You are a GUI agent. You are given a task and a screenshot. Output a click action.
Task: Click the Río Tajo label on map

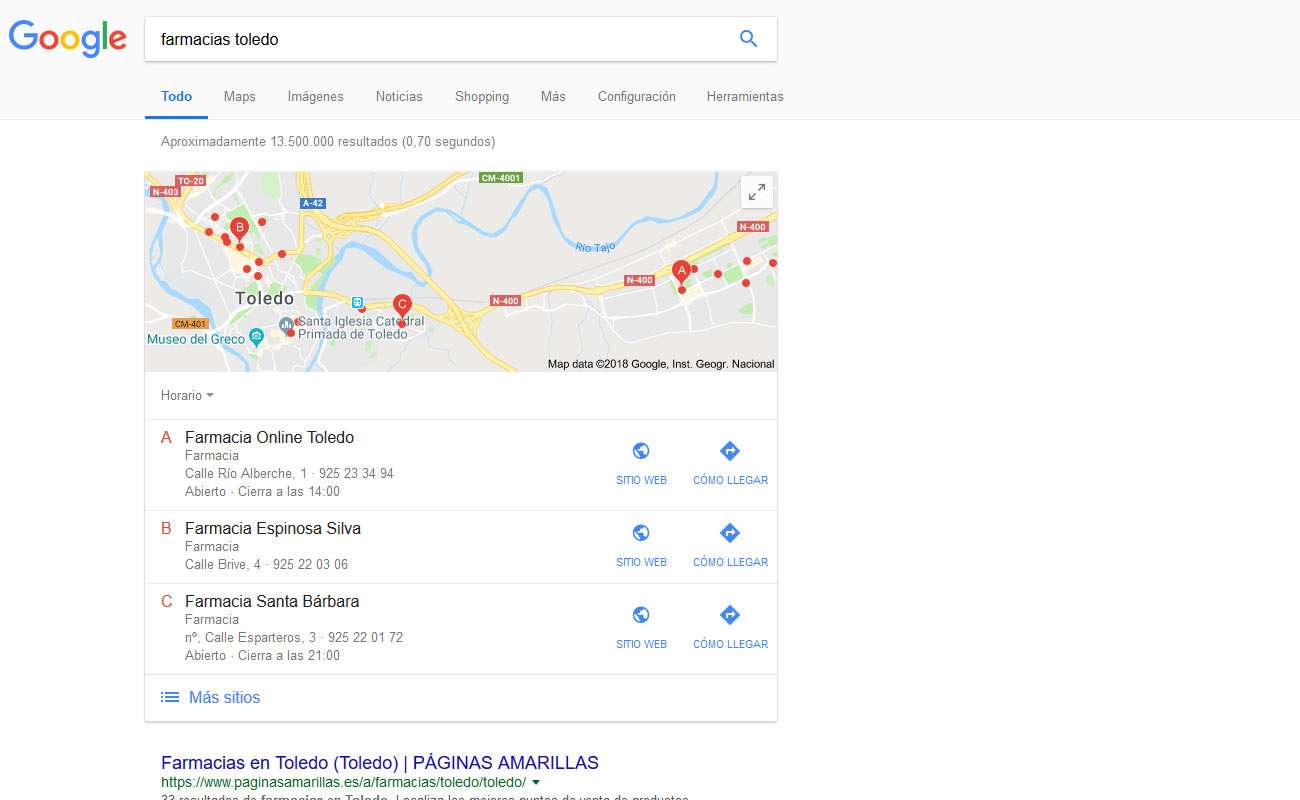(594, 247)
